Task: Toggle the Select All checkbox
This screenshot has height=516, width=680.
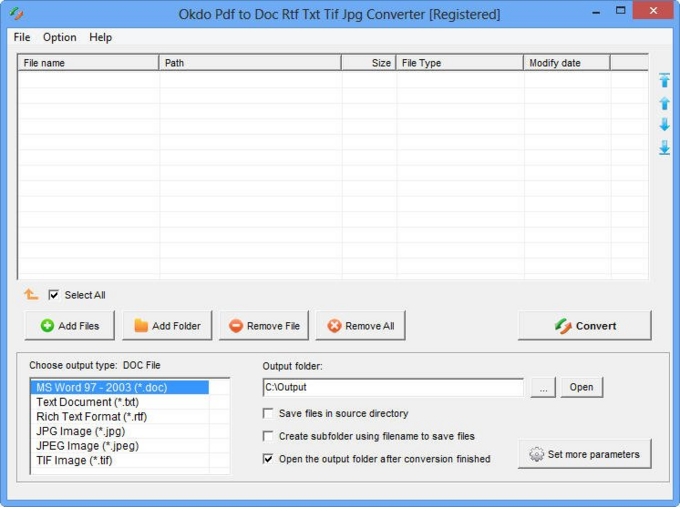Action: (x=53, y=295)
